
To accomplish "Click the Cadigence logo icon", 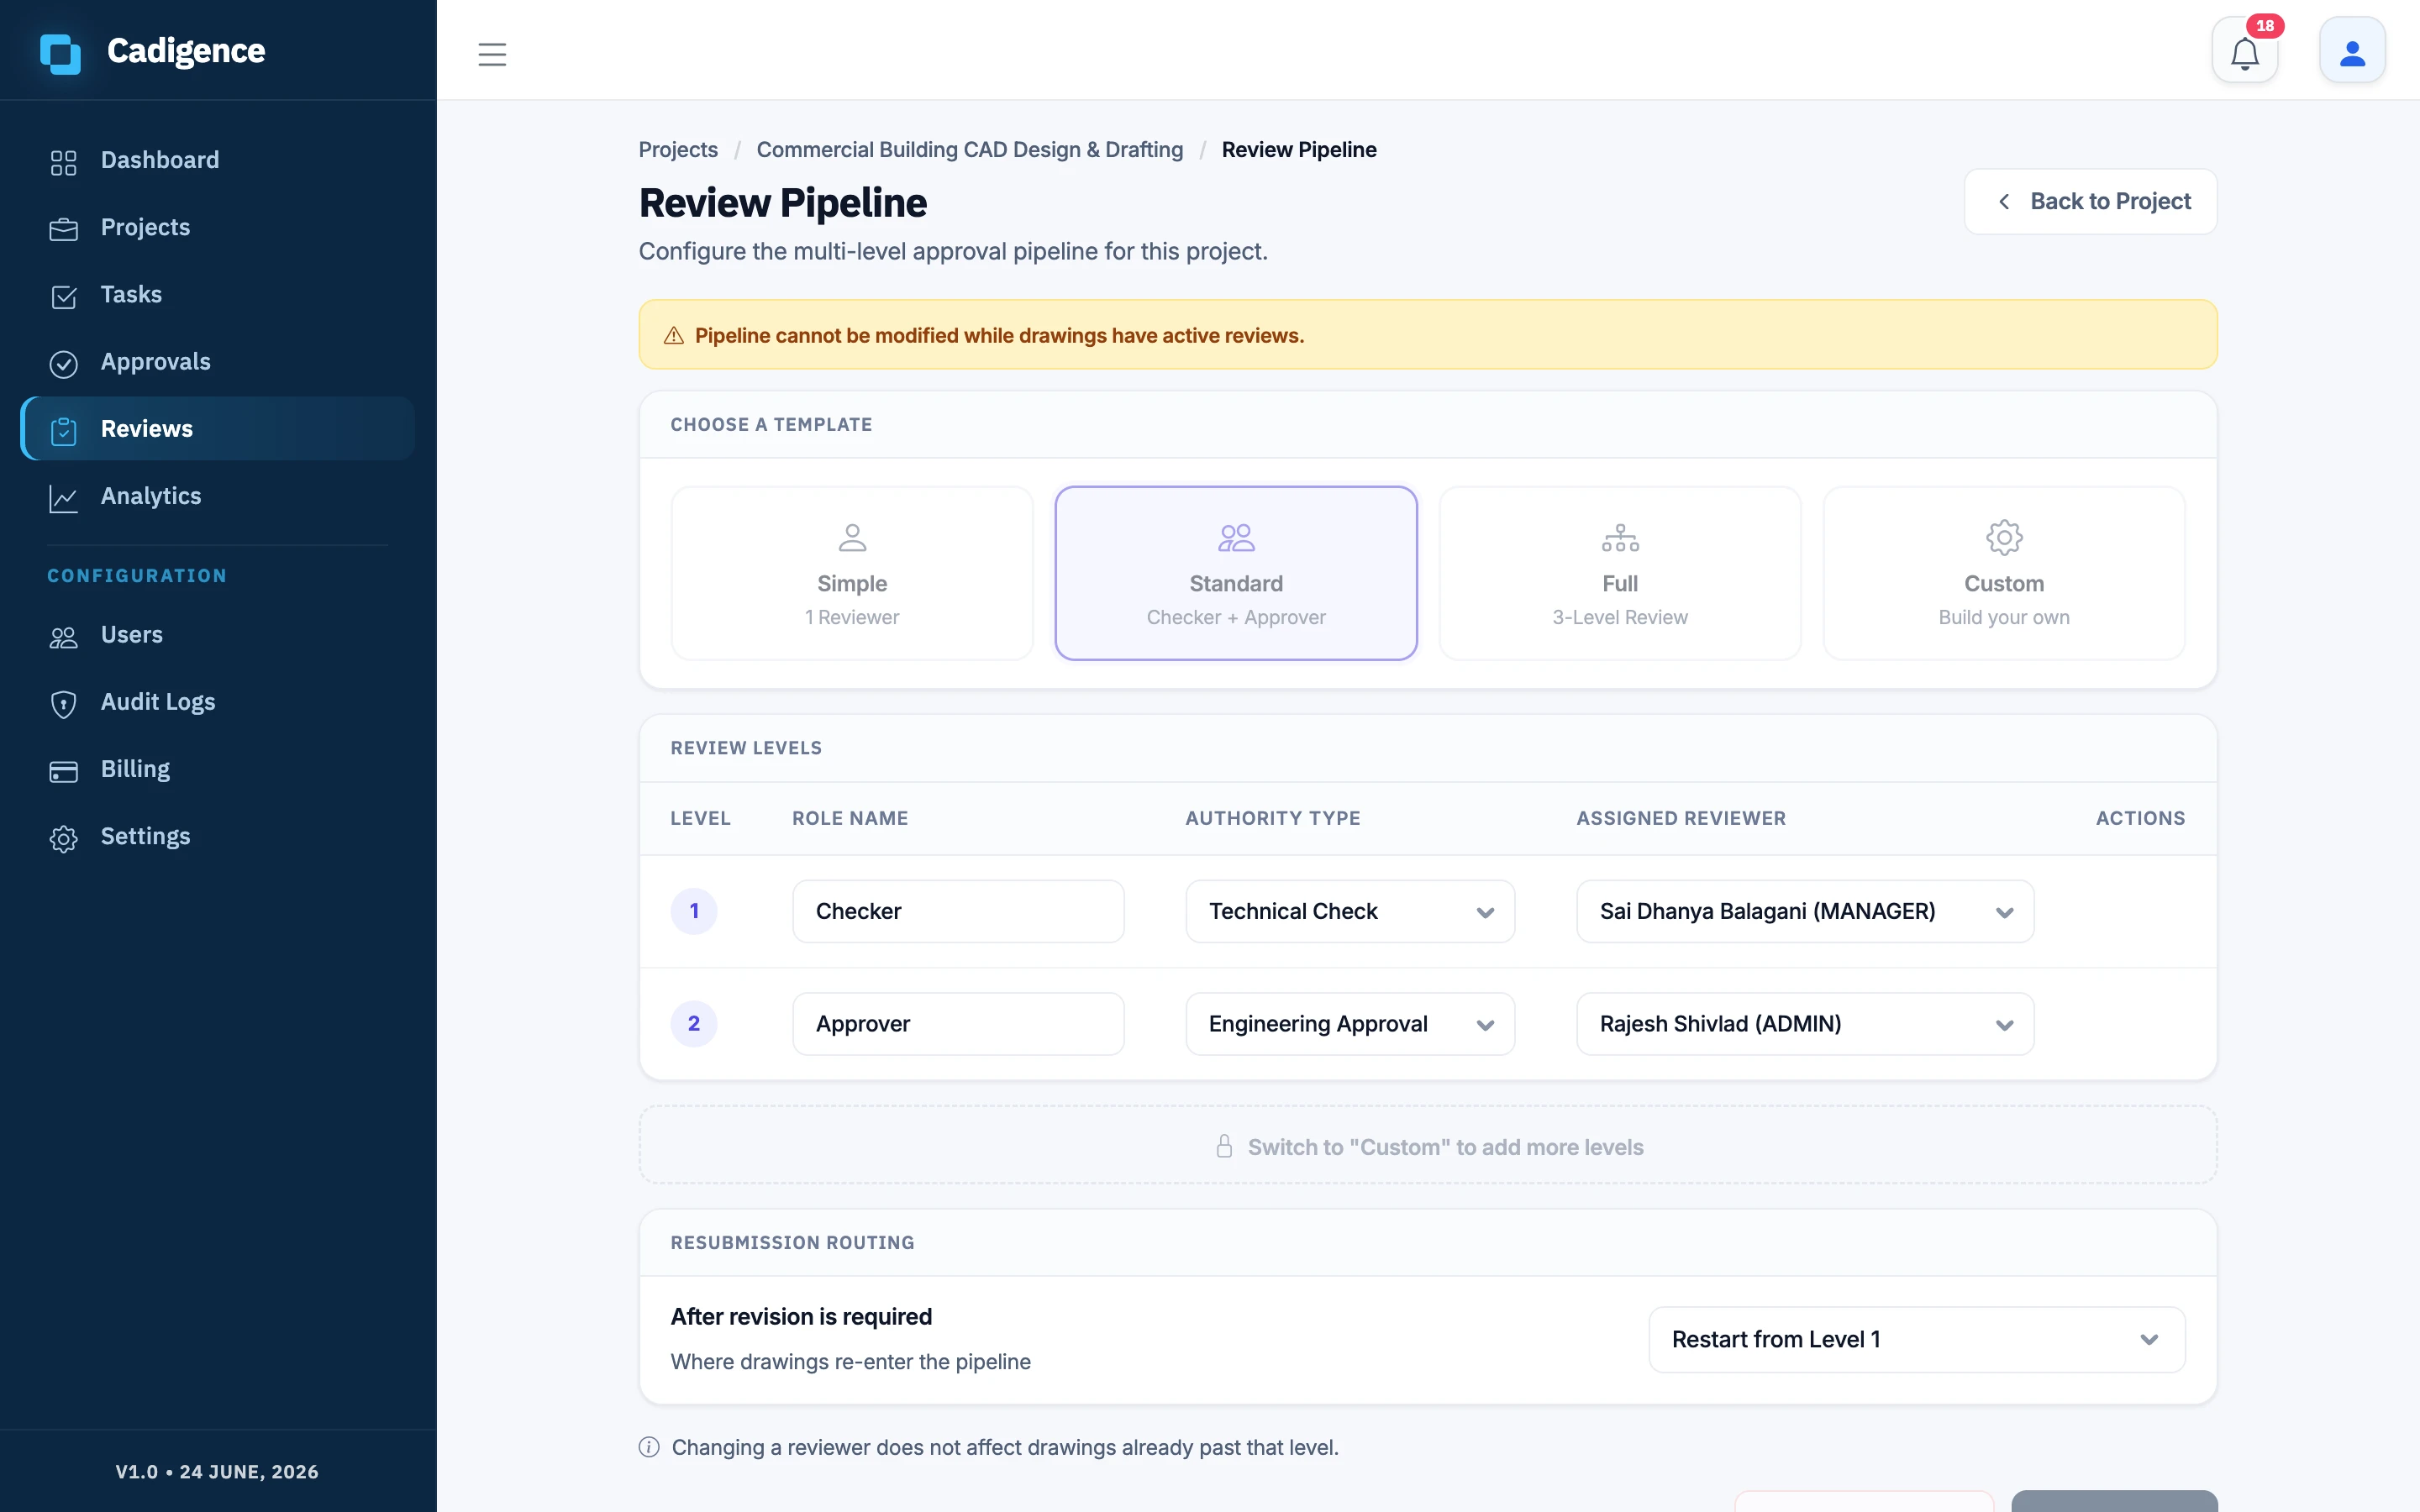I will pos(60,53).
